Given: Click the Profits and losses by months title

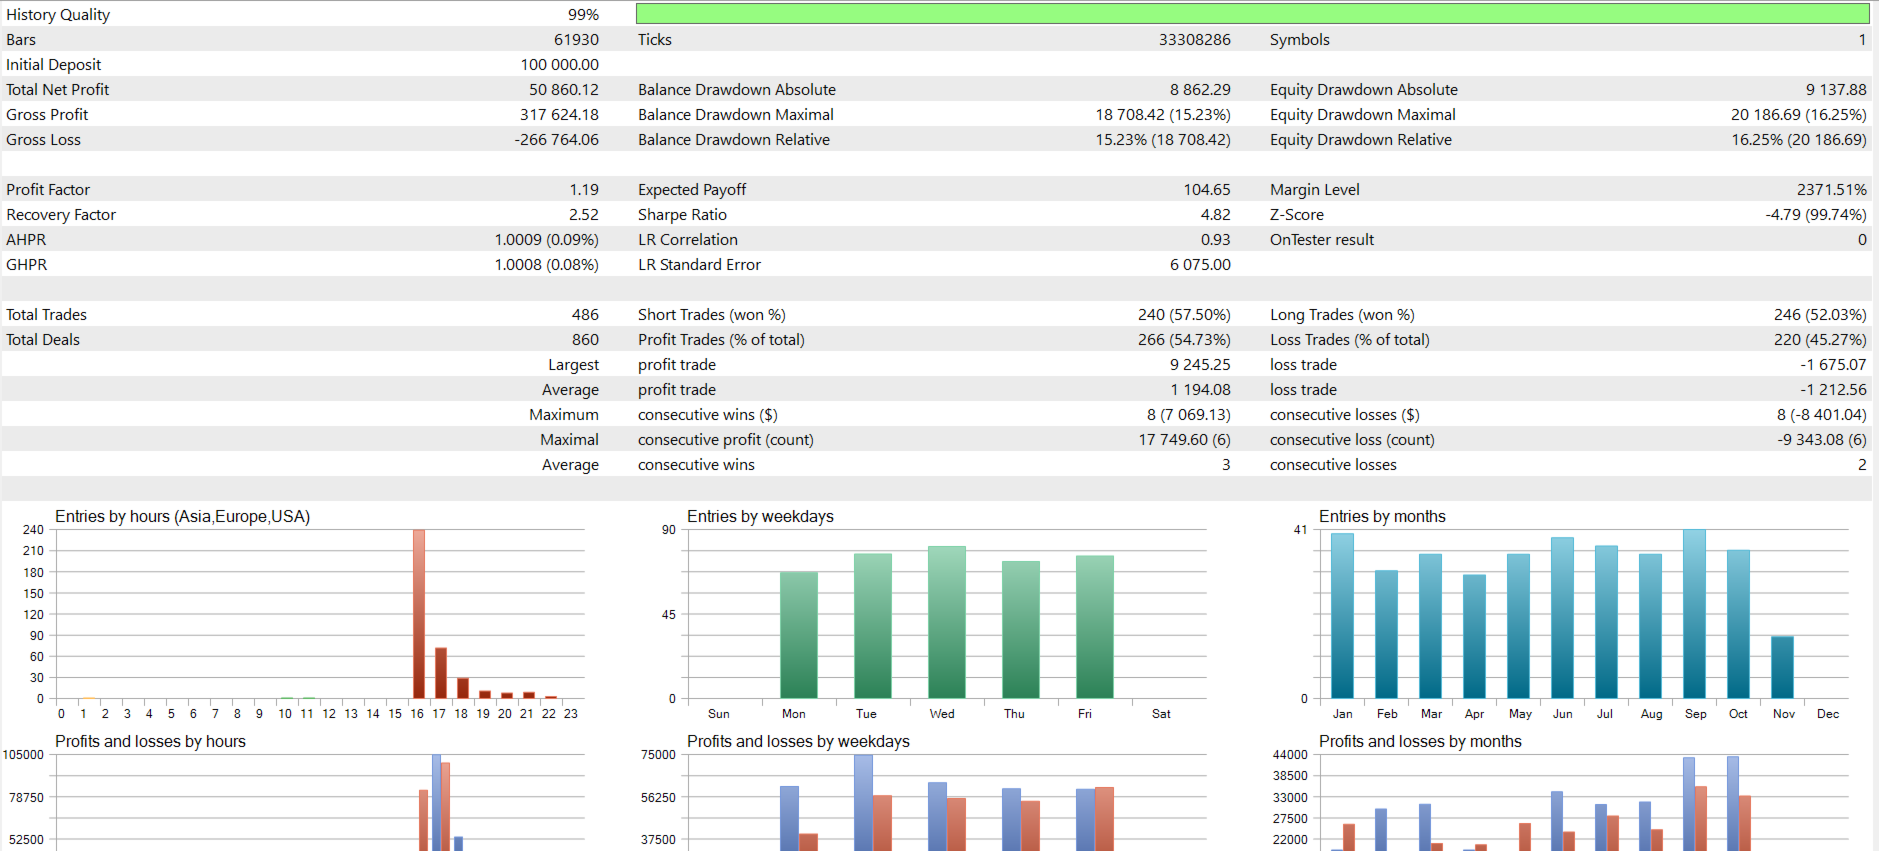Looking at the screenshot, I should pos(1420,741).
